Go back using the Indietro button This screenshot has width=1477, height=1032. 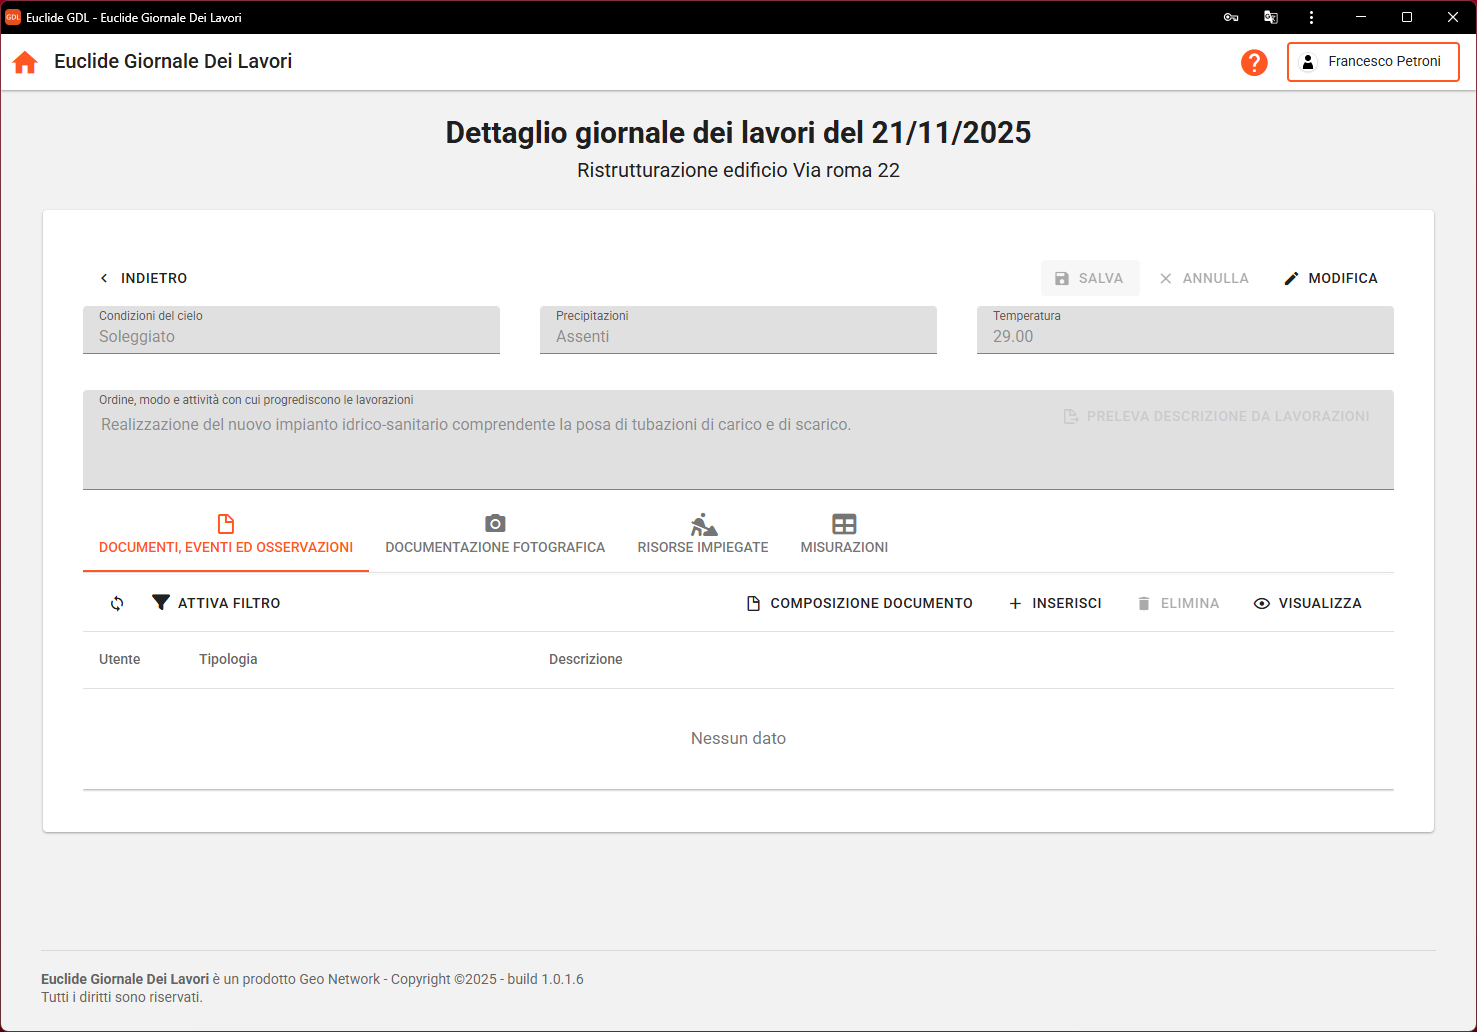coord(143,278)
